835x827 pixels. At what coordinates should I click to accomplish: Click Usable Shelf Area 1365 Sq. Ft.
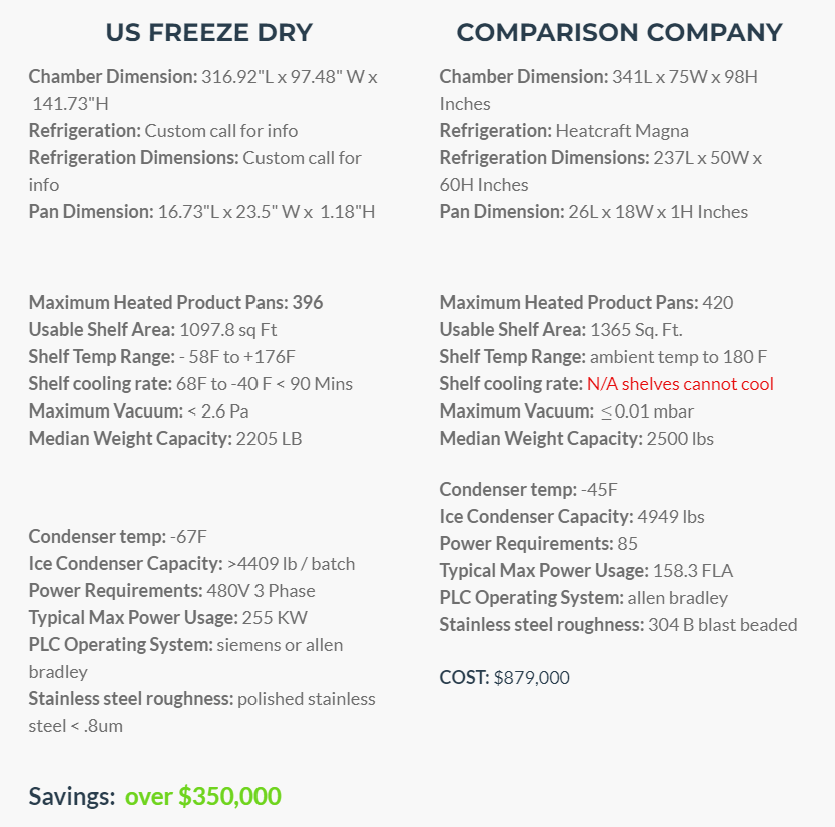(x=561, y=330)
